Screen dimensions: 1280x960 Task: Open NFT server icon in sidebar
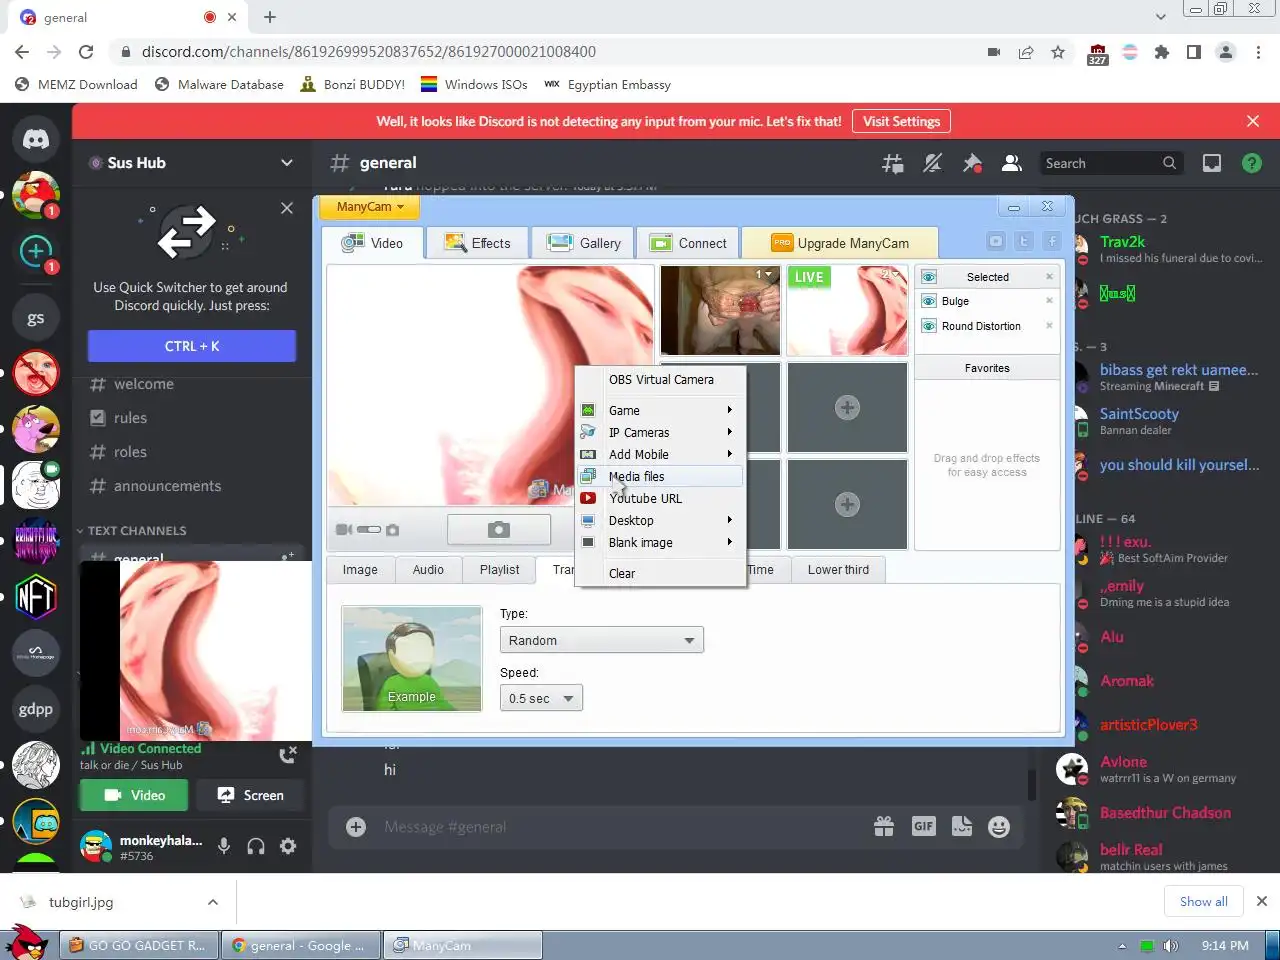[x=36, y=597]
